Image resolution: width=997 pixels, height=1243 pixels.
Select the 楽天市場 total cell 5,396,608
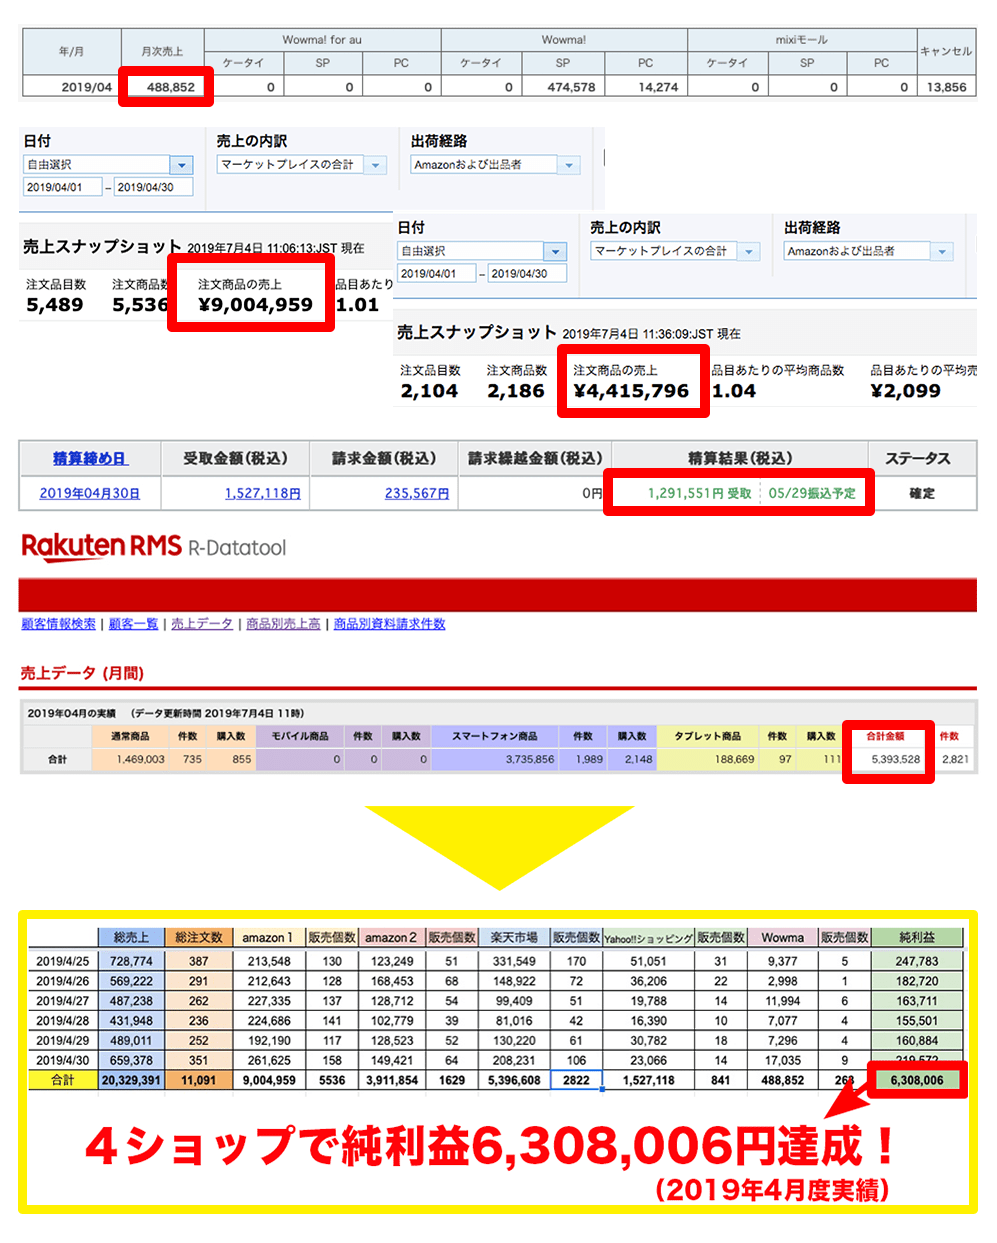pyautogui.click(x=514, y=1080)
